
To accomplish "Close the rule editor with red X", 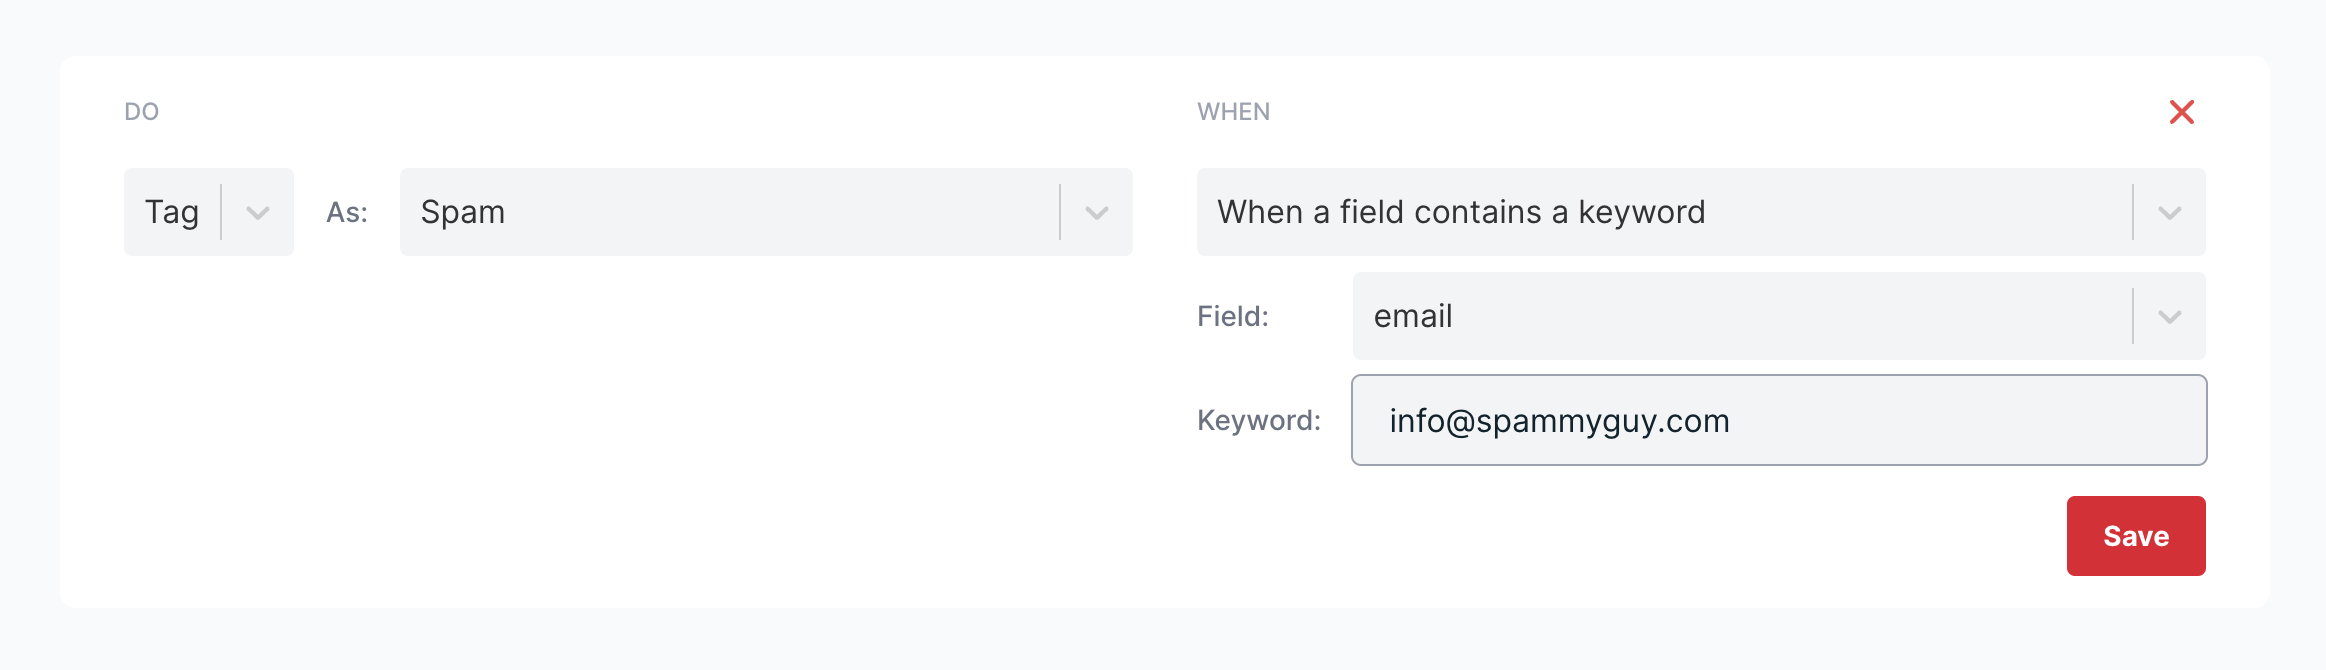I will click(2181, 112).
